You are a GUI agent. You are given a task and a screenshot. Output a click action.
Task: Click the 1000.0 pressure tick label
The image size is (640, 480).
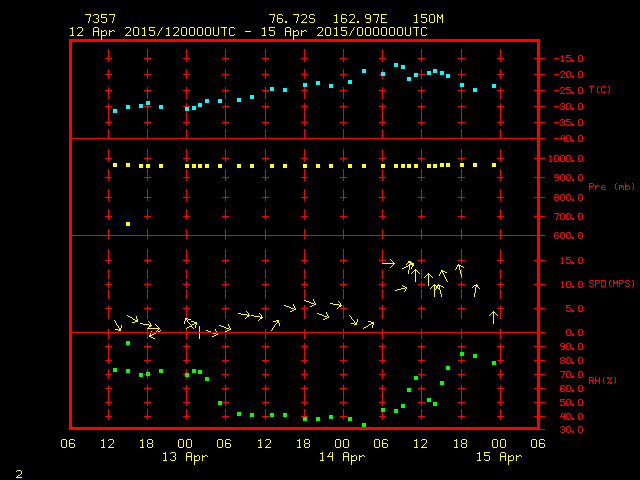(x=564, y=159)
